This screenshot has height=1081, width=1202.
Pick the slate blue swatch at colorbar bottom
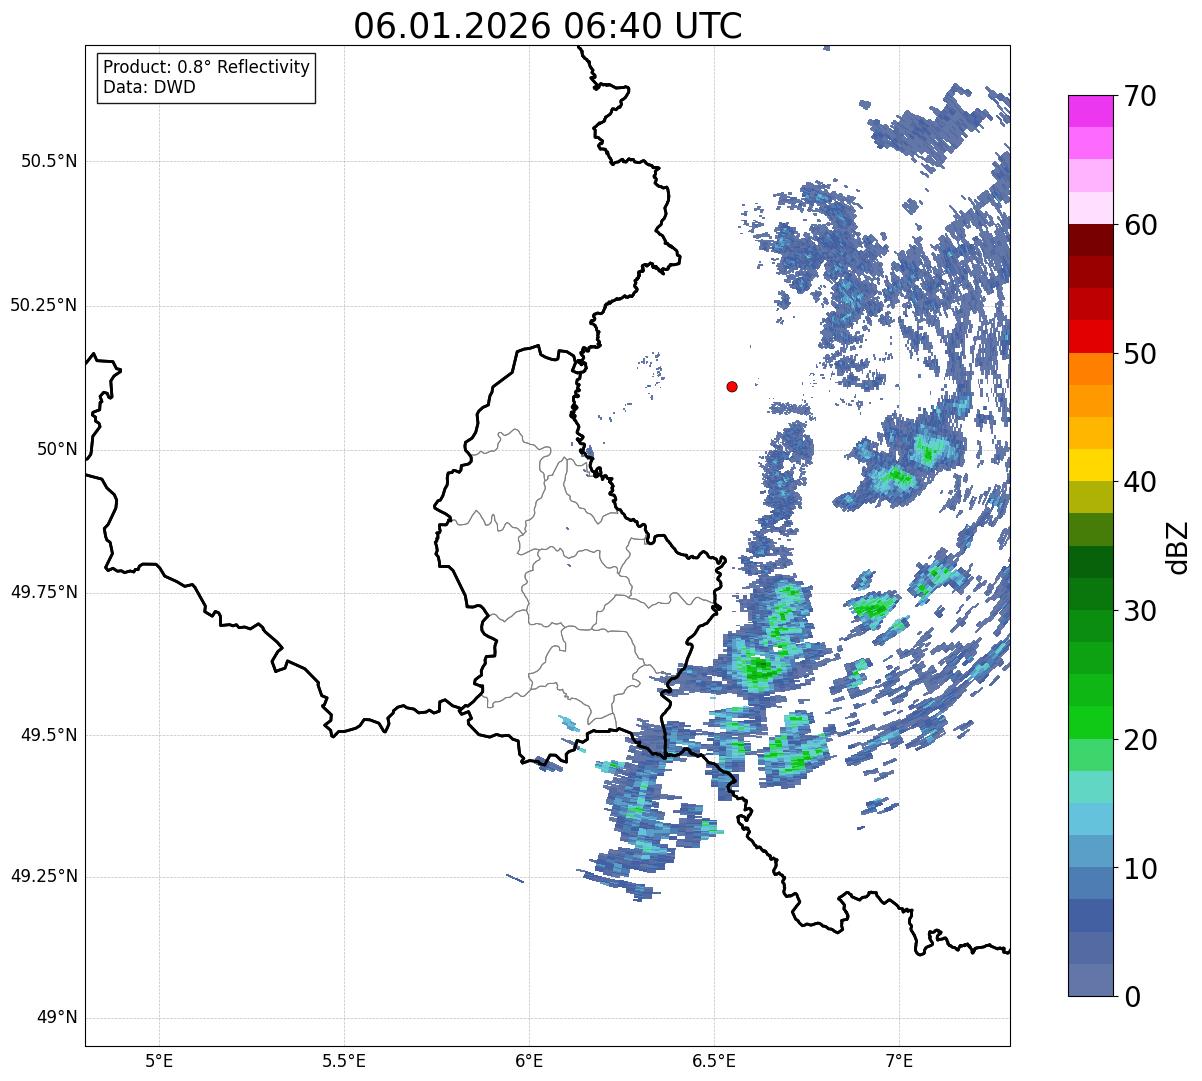point(1090,980)
